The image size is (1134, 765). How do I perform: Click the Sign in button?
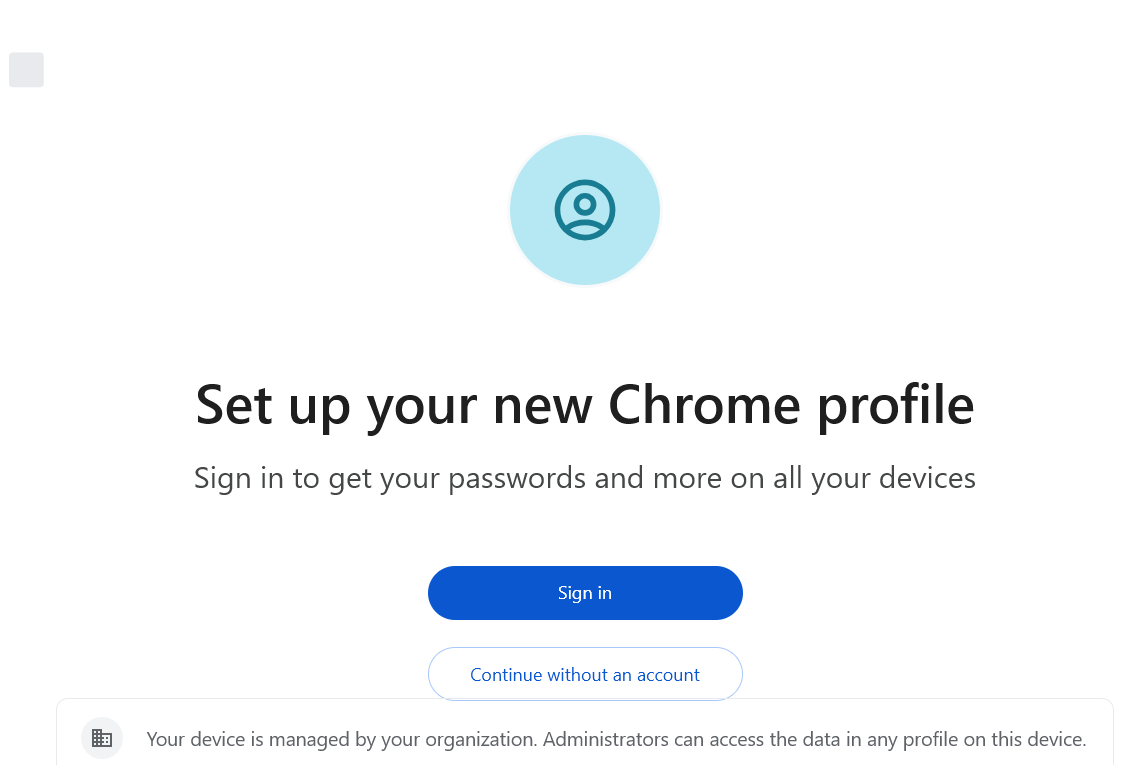[x=585, y=593]
